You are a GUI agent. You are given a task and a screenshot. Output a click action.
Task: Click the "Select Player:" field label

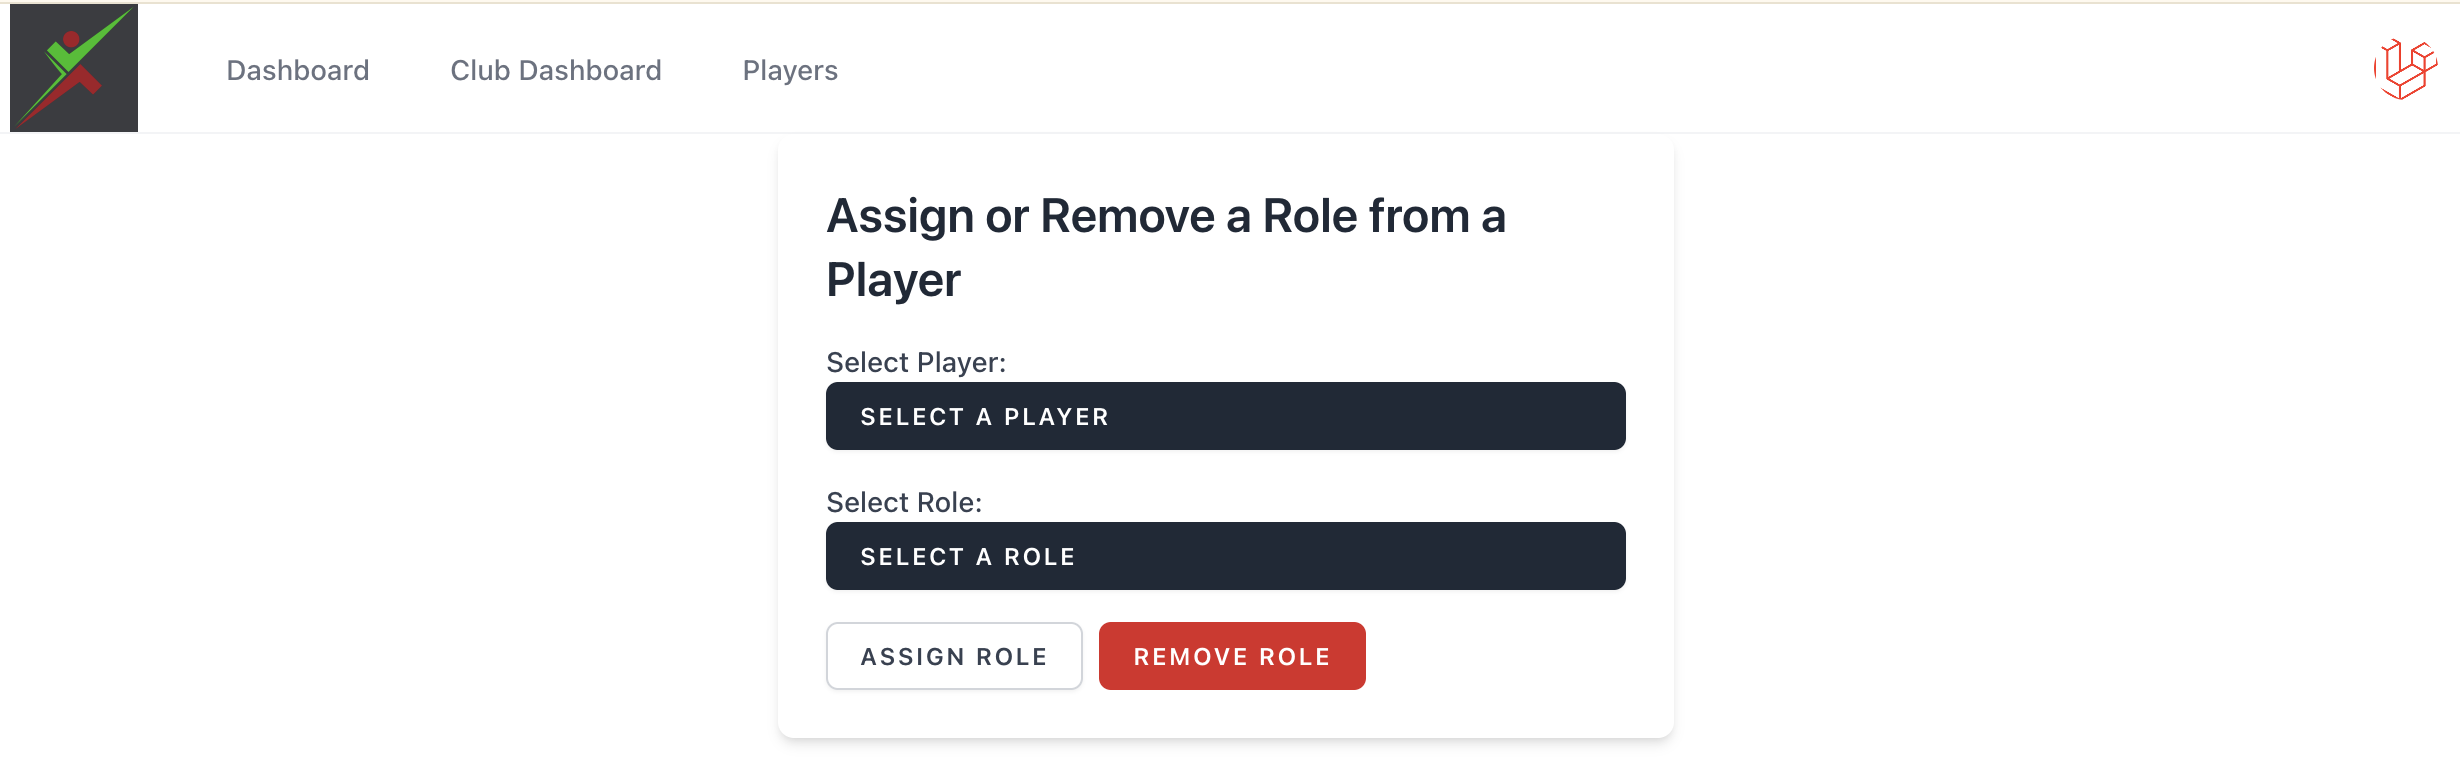[x=915, y=362]
